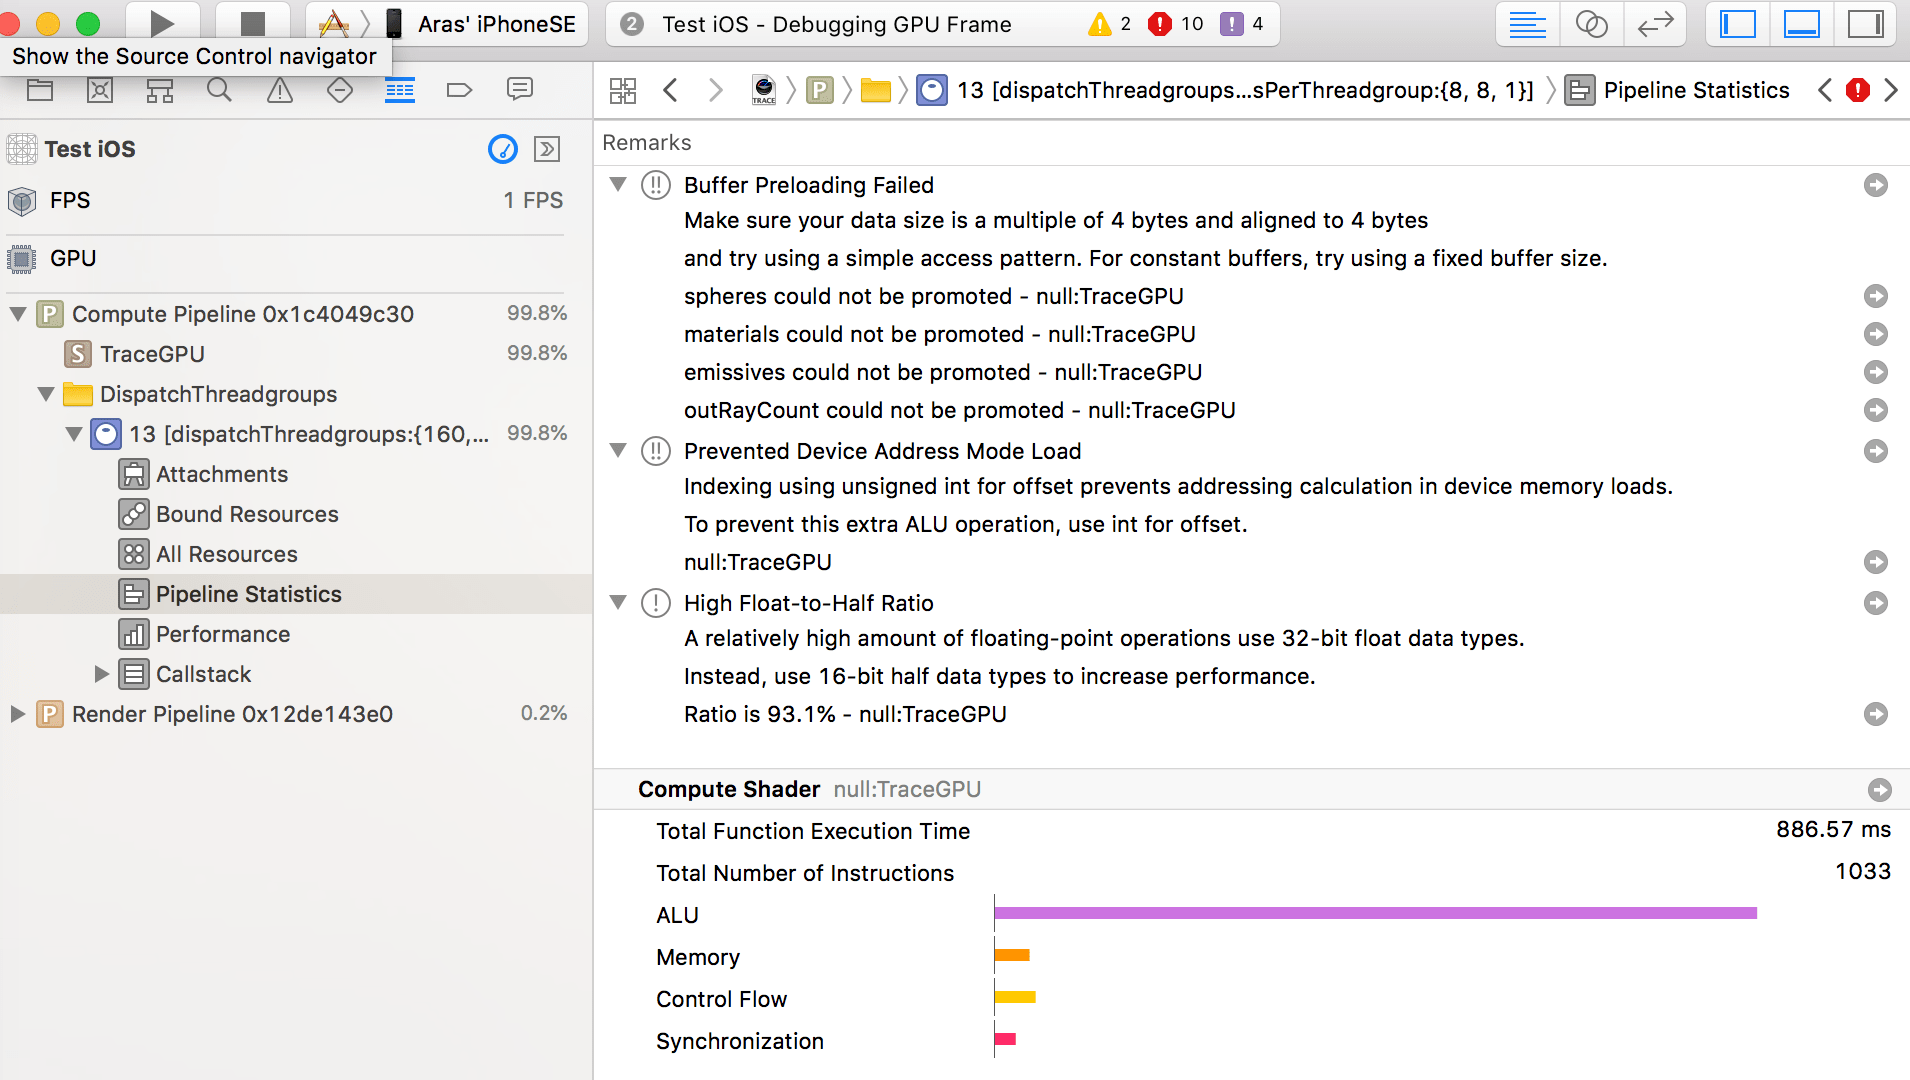Open the Project navigator folder icon
The image size is (1910, 1080).
[40, 91]
